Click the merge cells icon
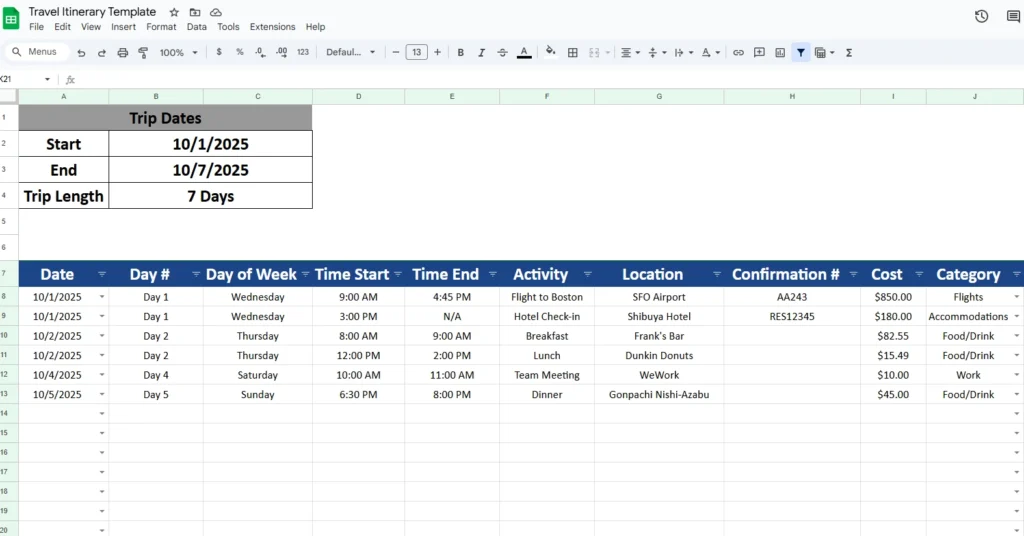Screen dimensions: 1024x536 coord(594,53)
